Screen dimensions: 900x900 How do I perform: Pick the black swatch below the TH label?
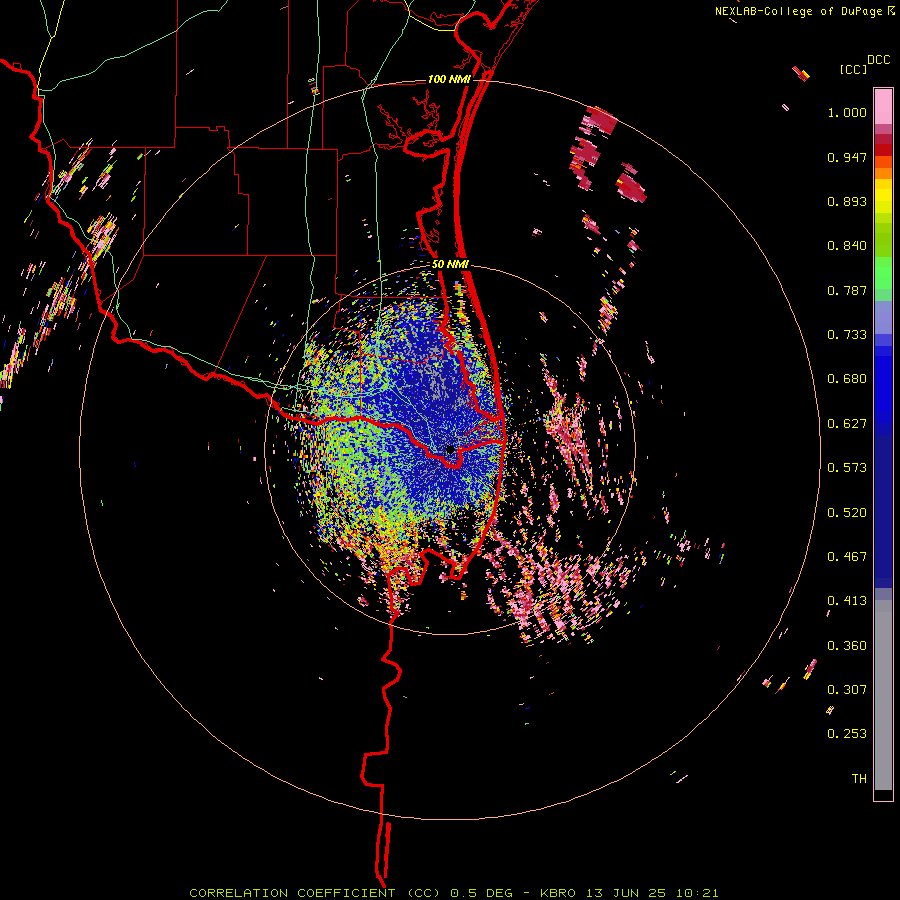click(x=883, y=795)
